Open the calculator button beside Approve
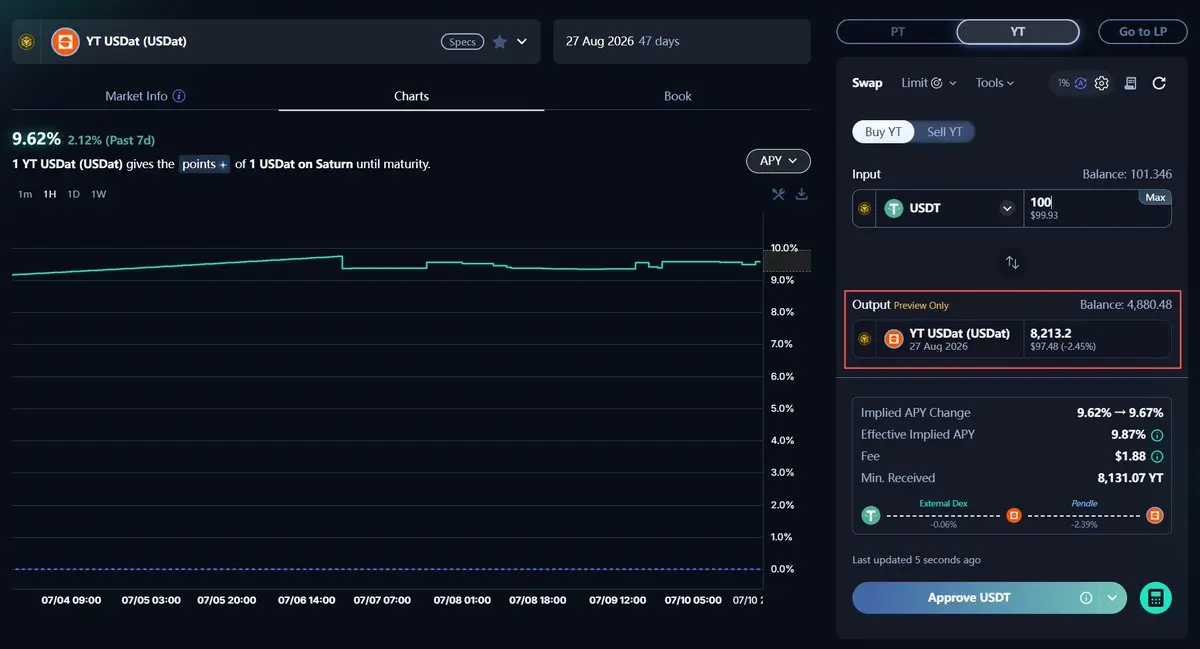The height and width of the screenshot is (649, 1200). [x=1156, y=598]
